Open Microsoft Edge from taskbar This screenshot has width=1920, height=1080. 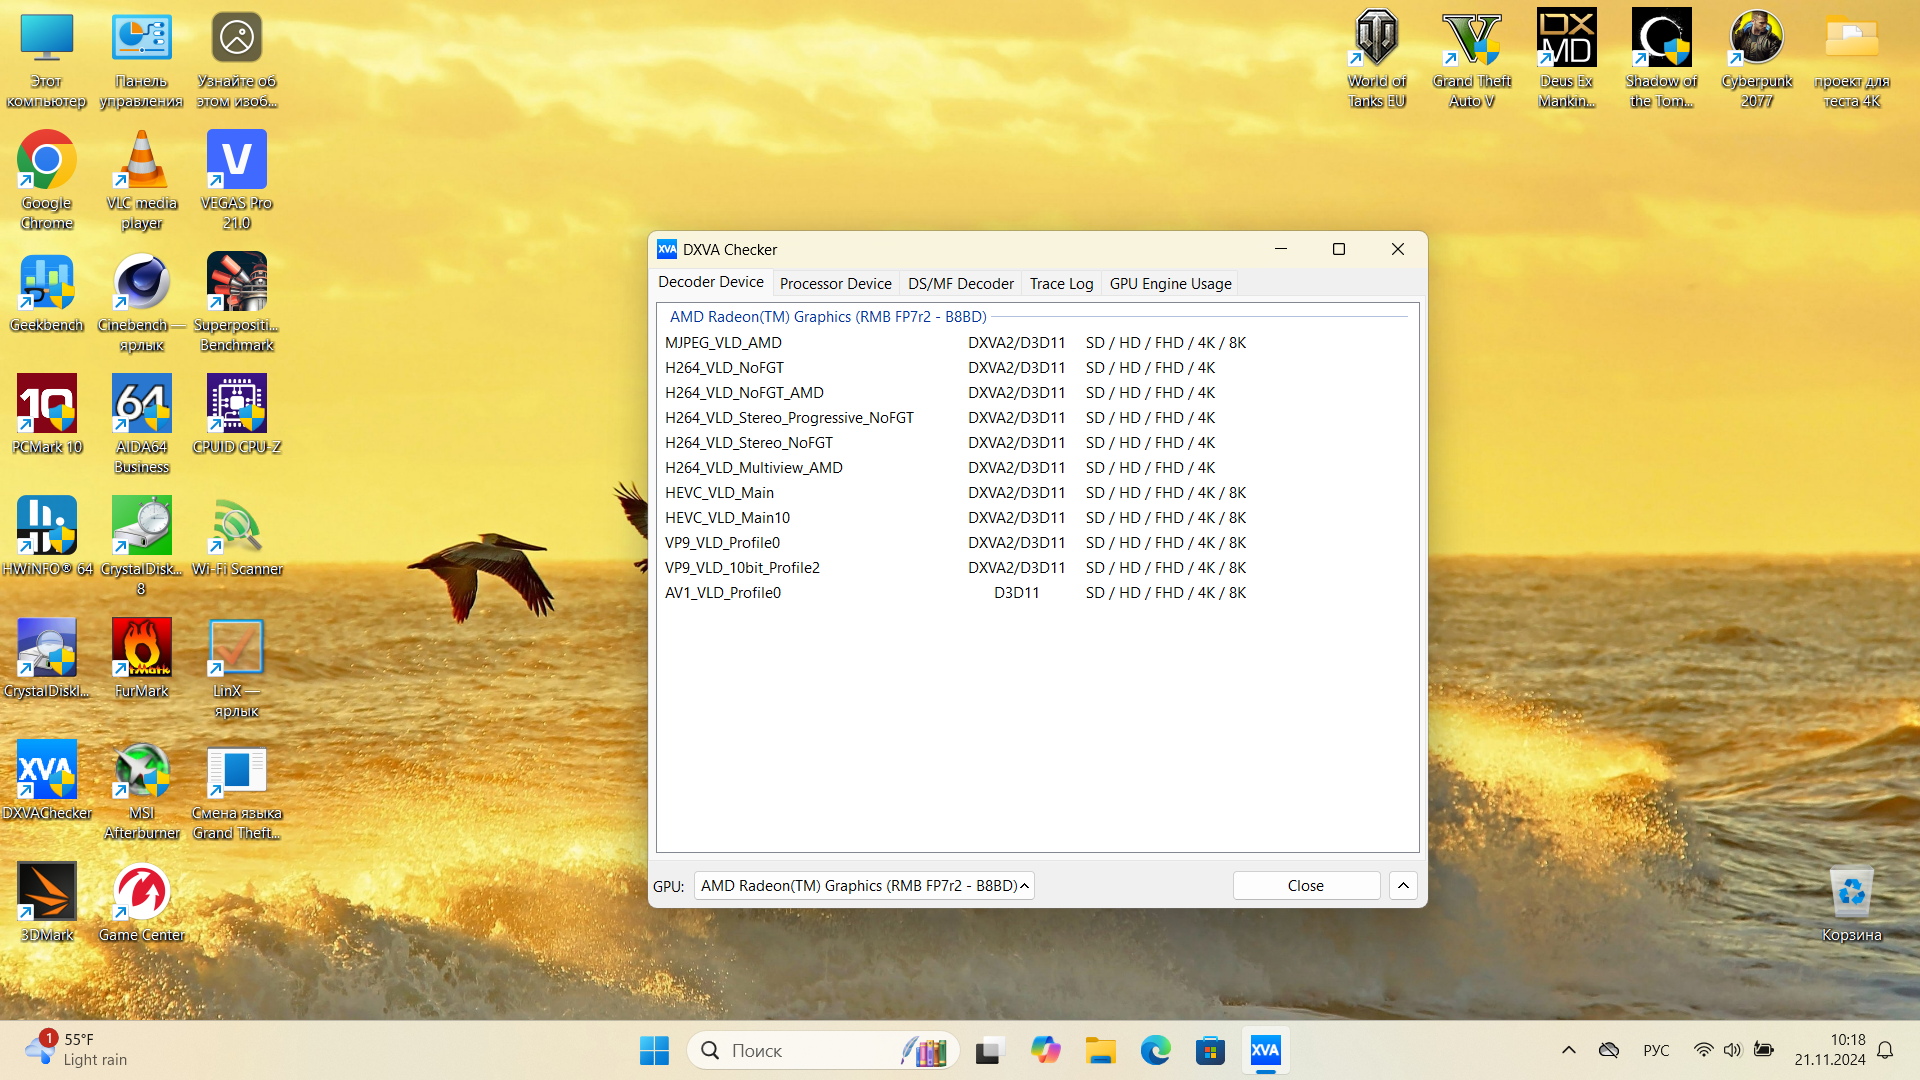click(x=1155, y=1050)
